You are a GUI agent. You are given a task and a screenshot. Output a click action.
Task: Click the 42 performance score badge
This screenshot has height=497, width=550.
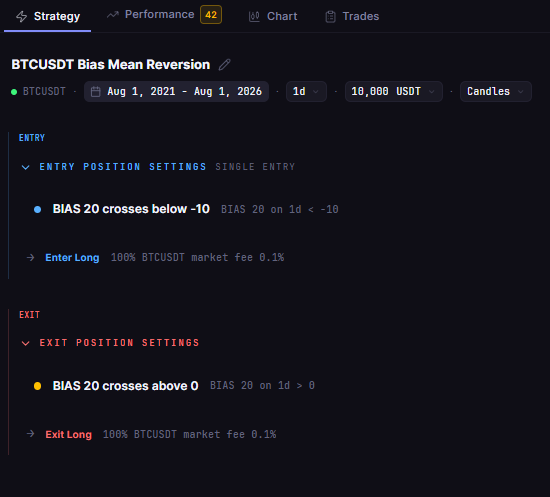click(x=211, y=14)
